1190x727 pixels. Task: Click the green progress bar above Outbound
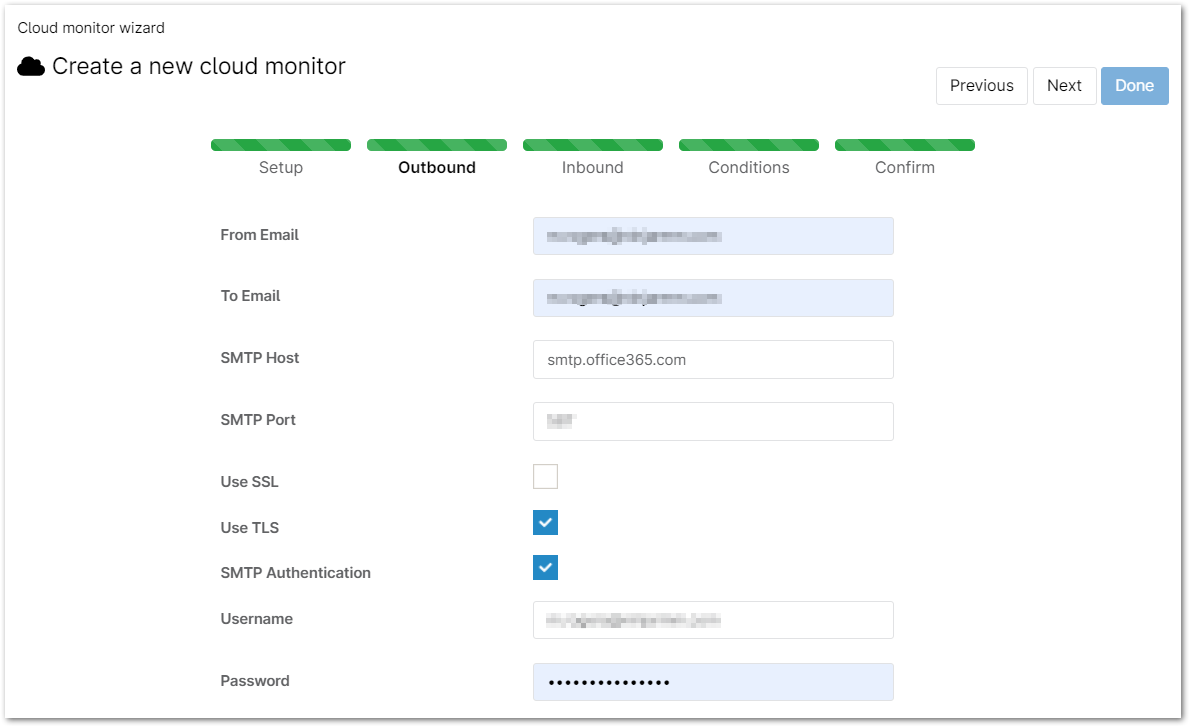coord(437,144)
